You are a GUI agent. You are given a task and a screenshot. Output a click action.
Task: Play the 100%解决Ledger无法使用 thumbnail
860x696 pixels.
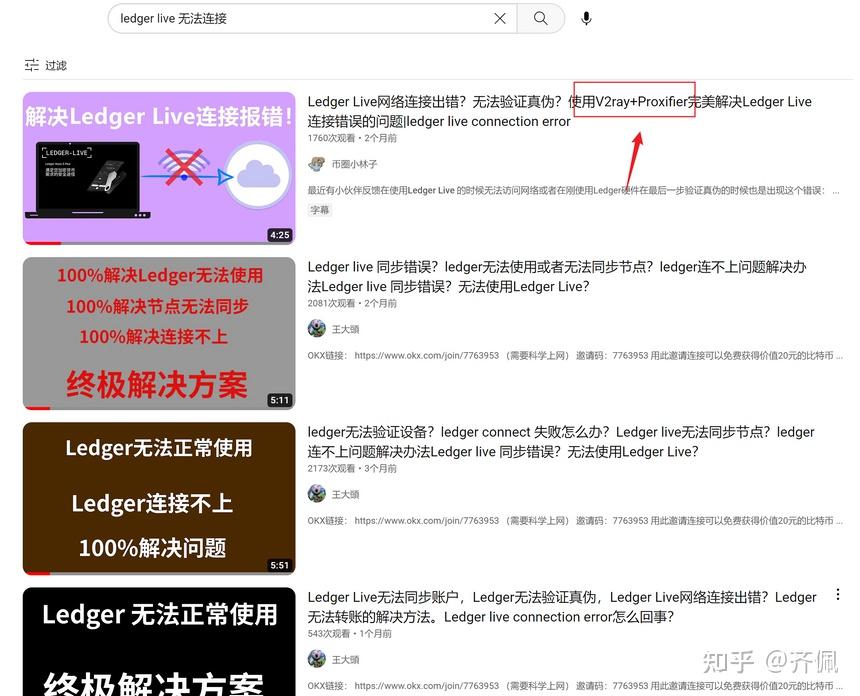point(158,333)
